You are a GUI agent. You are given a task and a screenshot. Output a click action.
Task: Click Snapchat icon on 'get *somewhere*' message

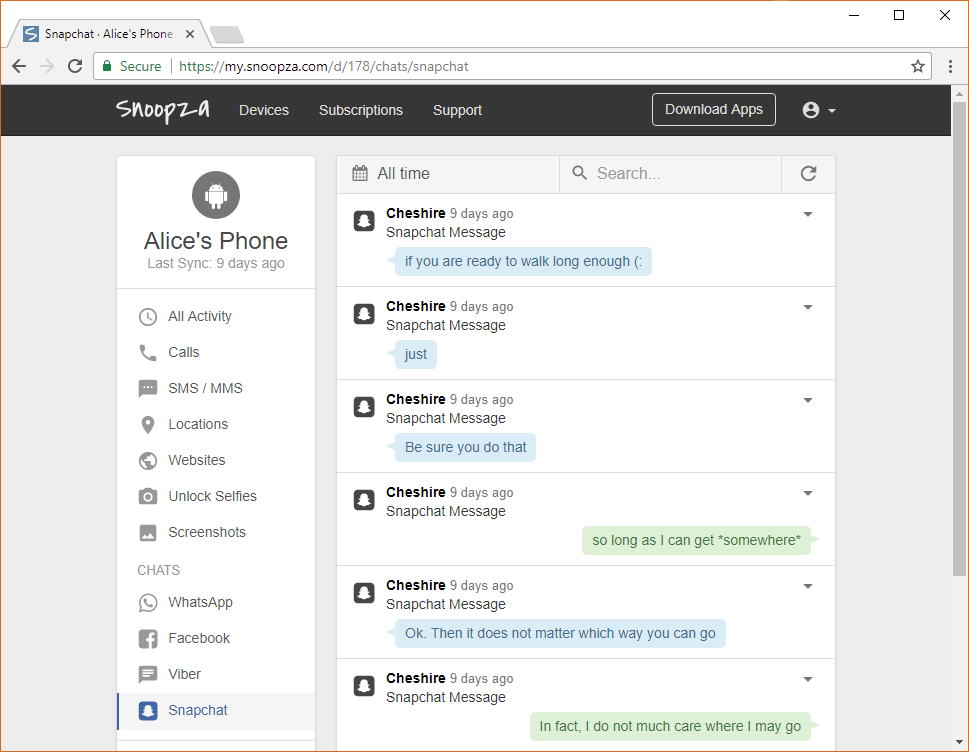pos(364,500)
